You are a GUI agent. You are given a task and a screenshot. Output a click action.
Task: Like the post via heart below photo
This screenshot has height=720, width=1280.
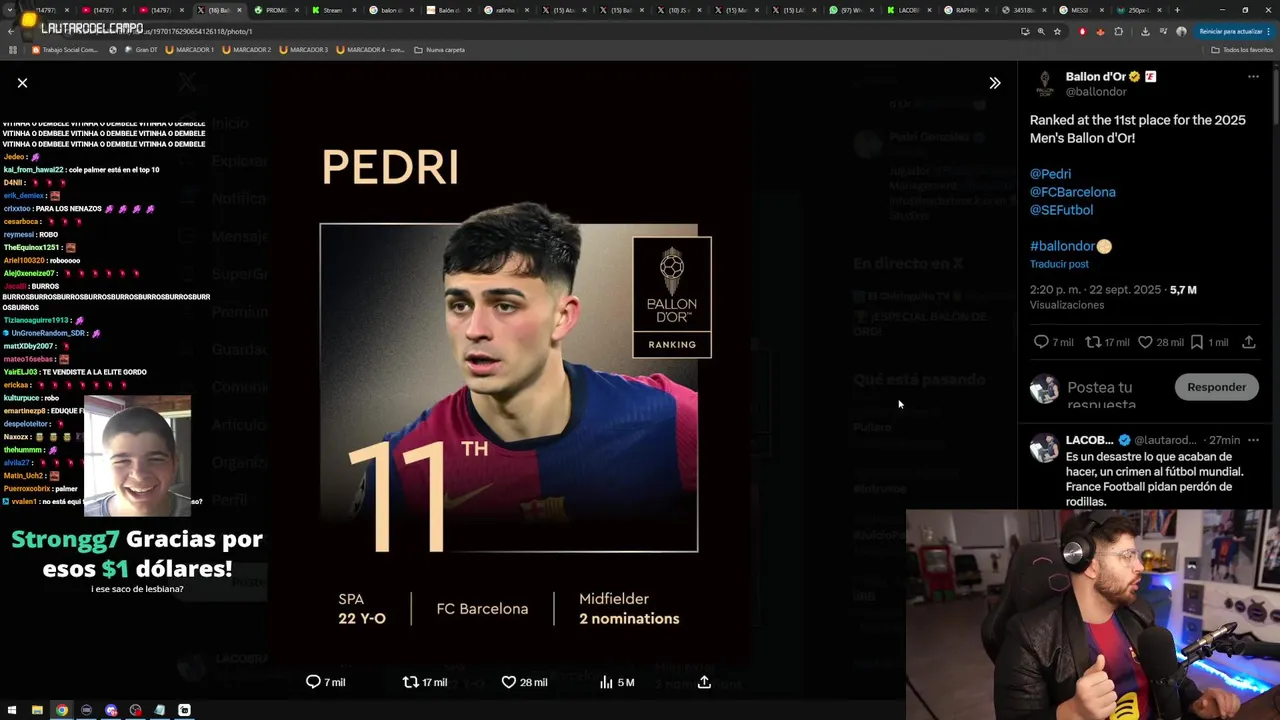(x=508, y=682)
